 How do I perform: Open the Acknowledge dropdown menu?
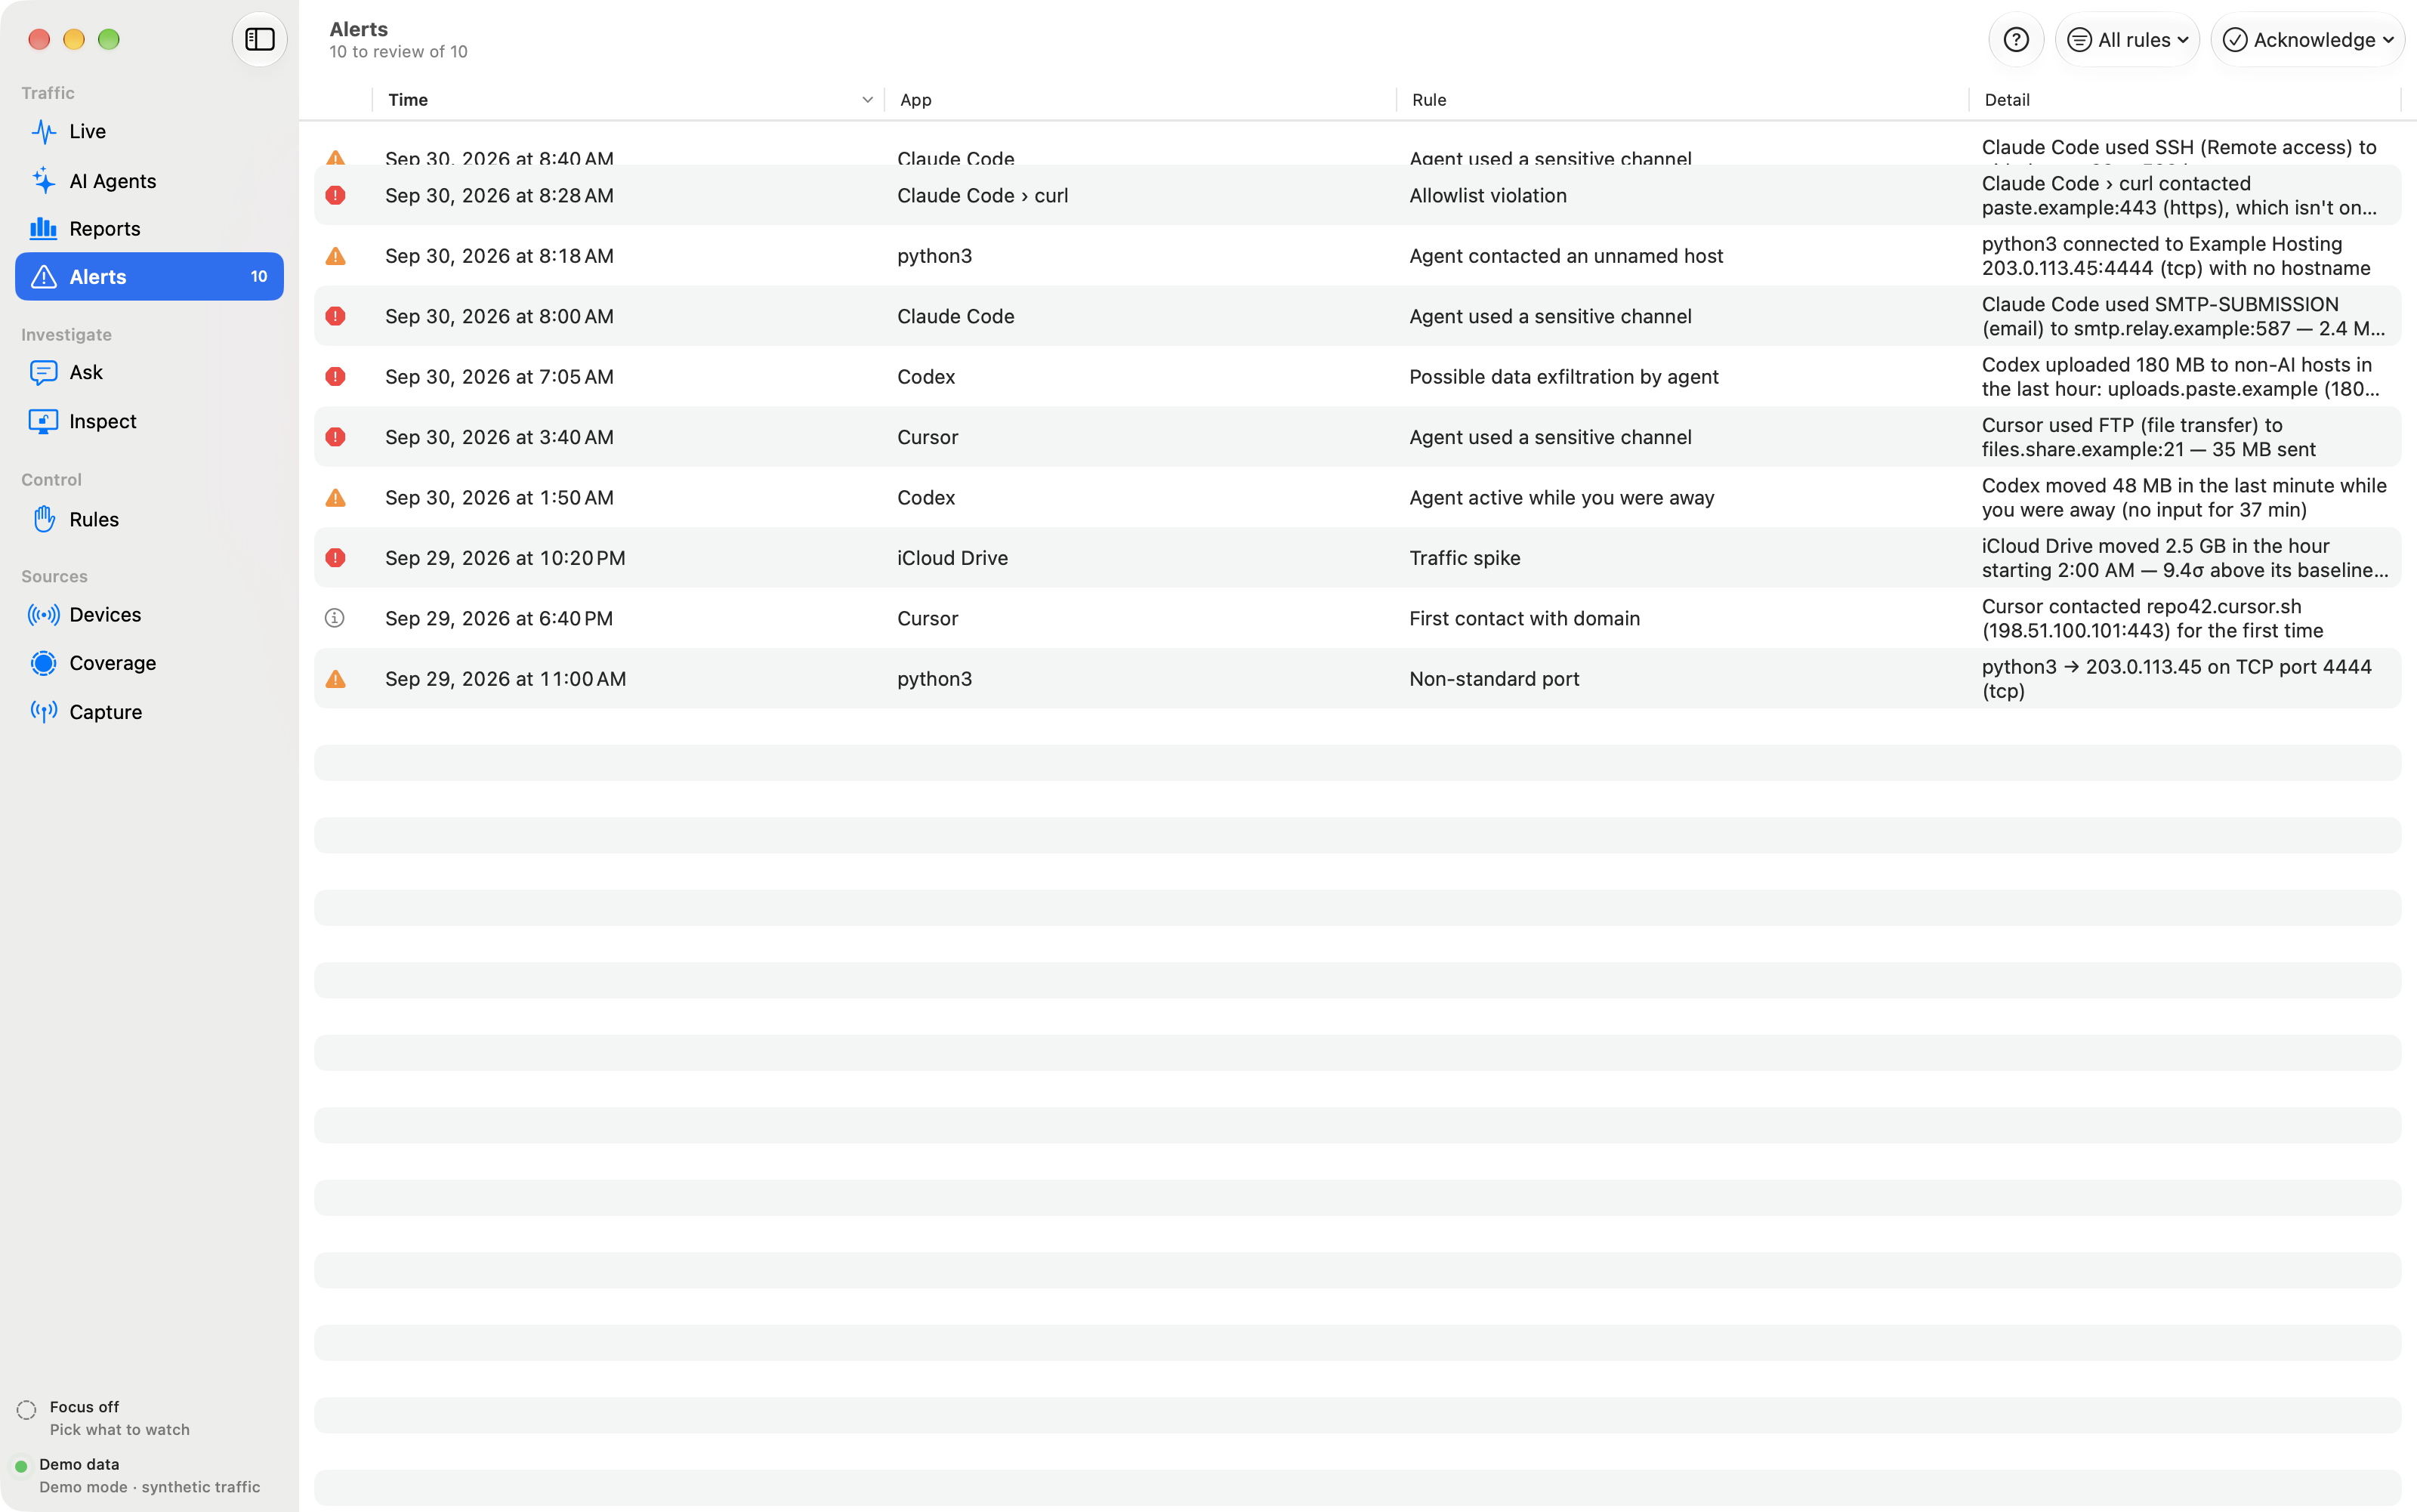click(x=2307, y=39)
